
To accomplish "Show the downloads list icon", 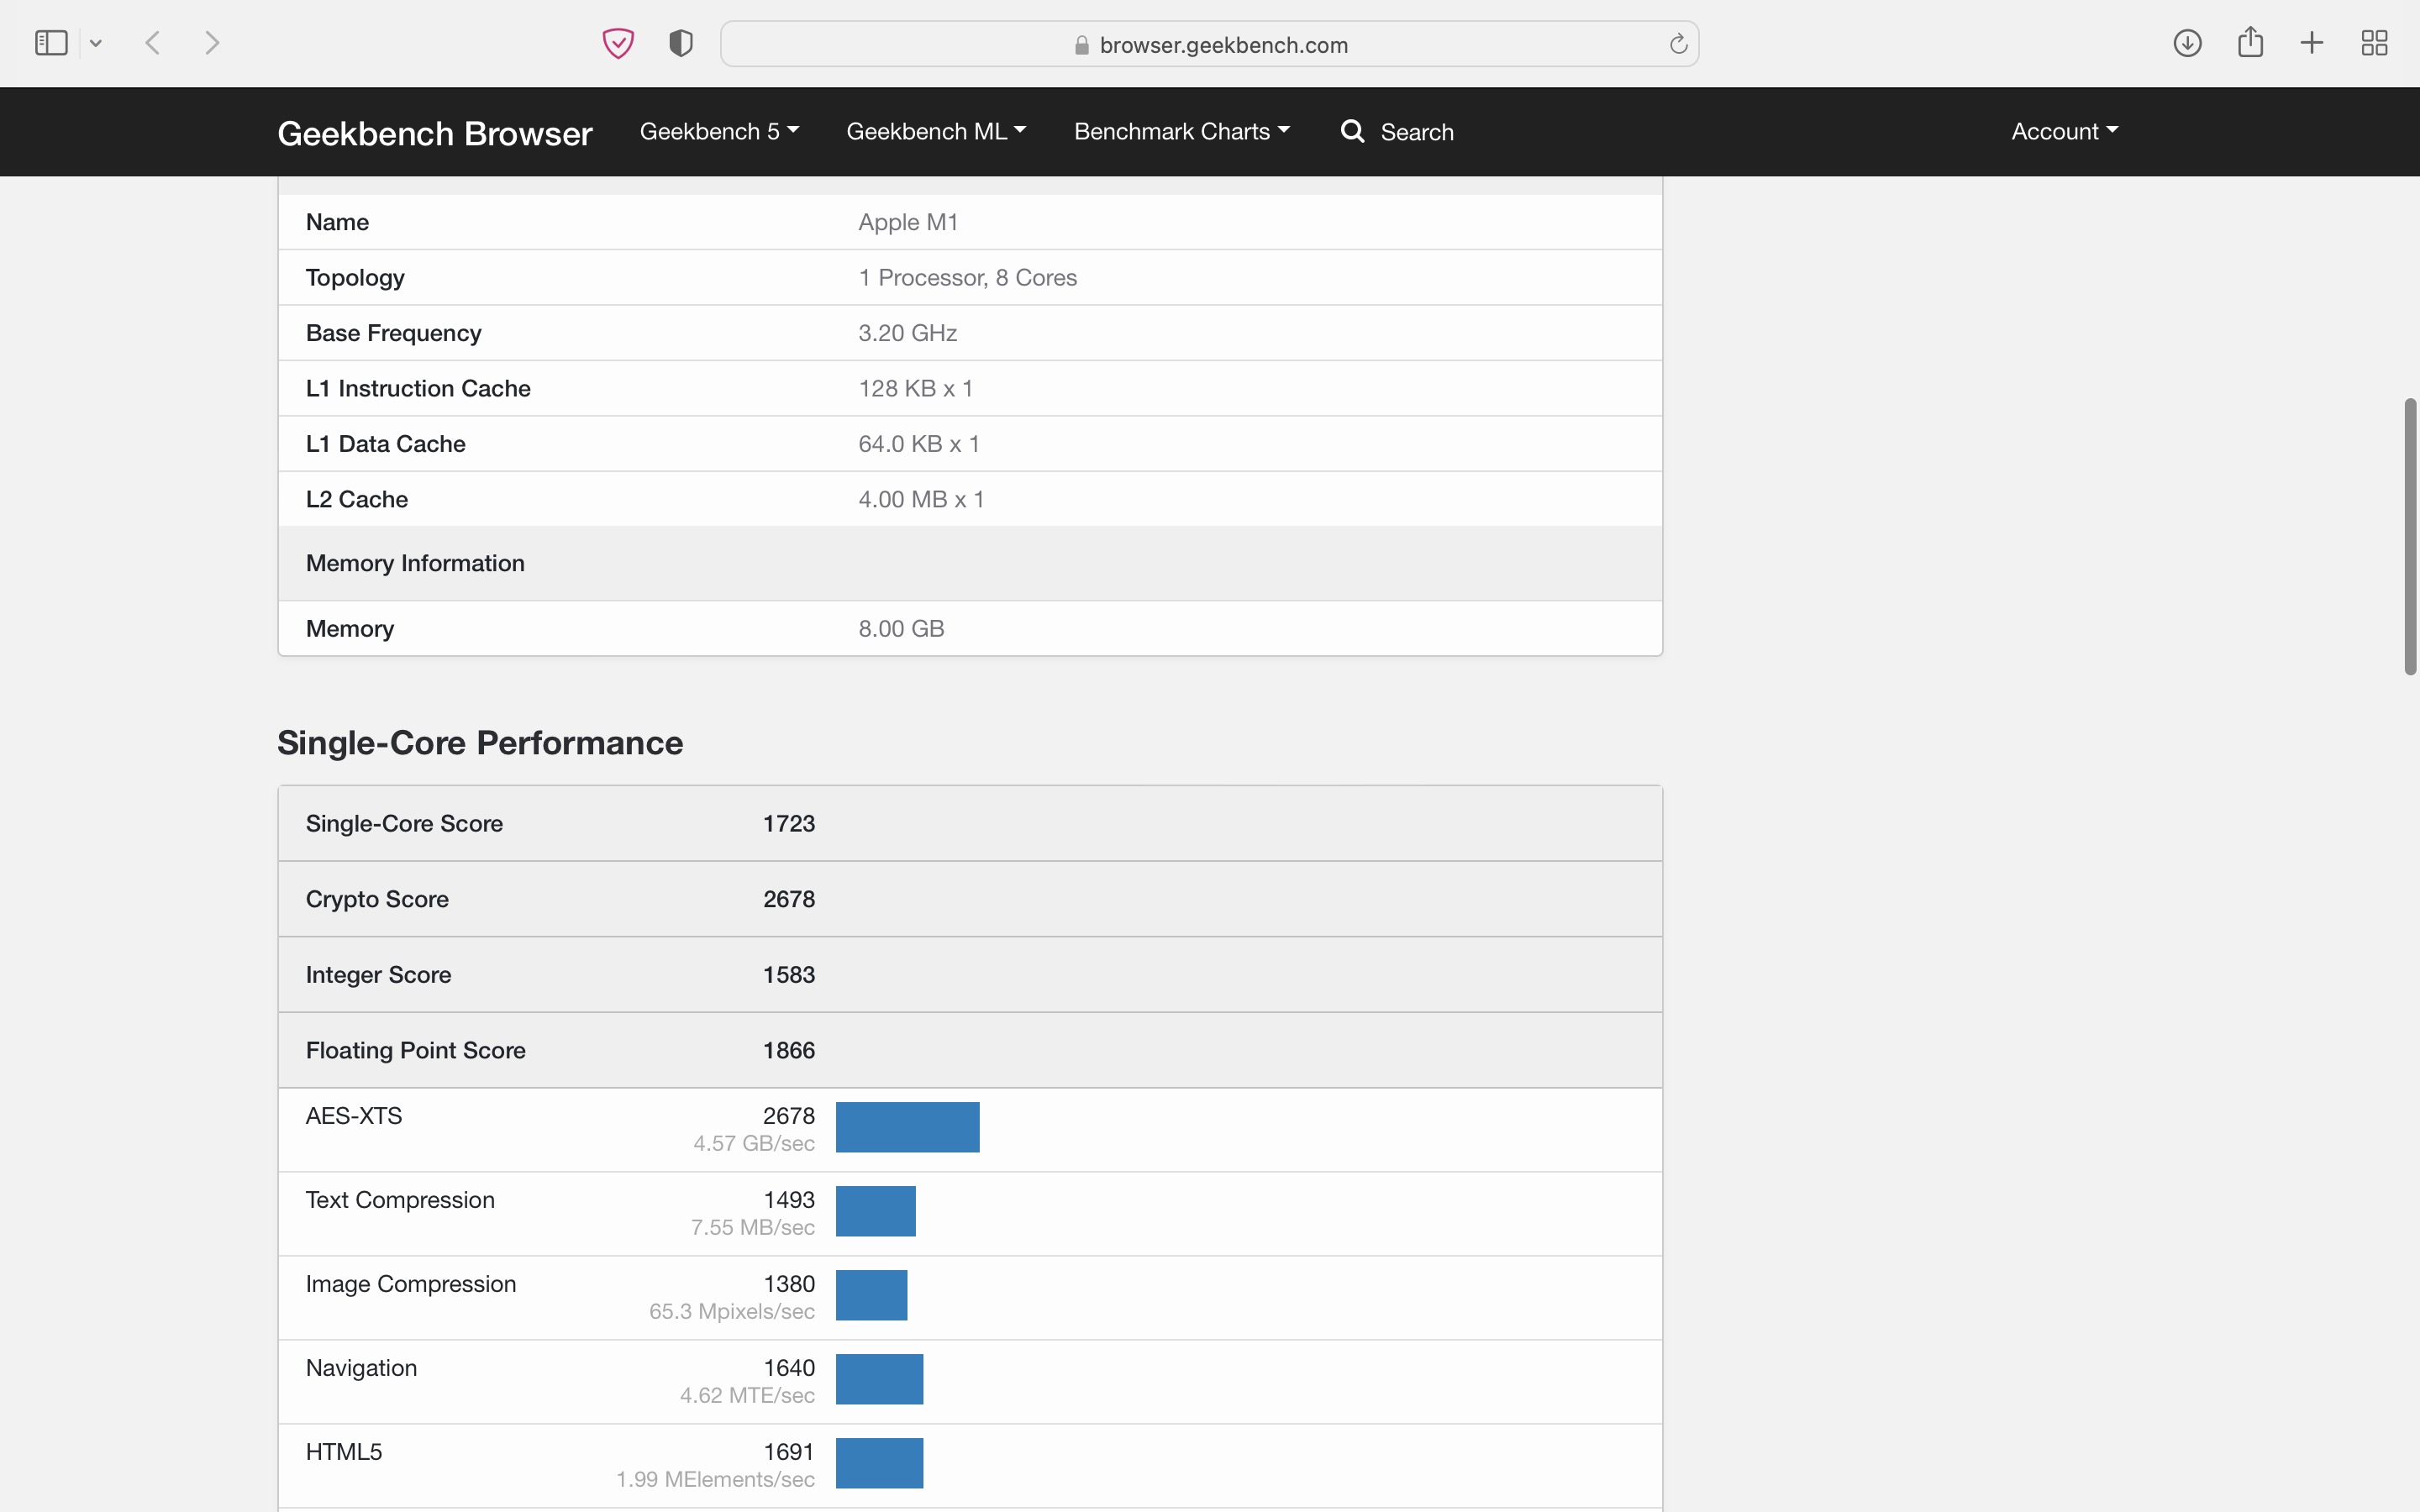I will click(x=2187, y=43).
